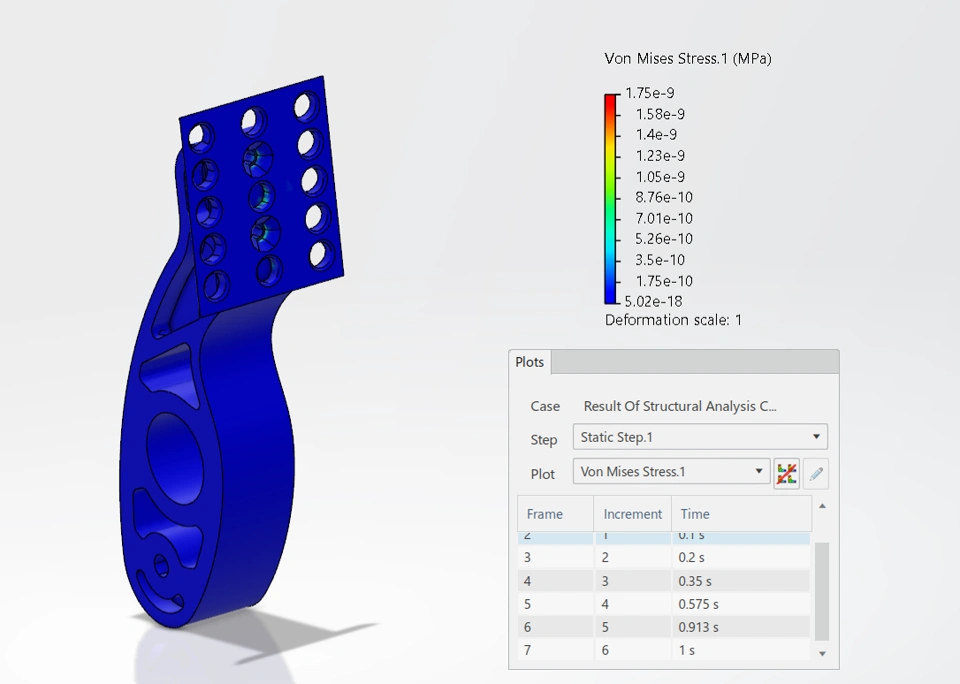Select frame 7 row with 1 s
The image size is (960, 684).
coord(664,650)
